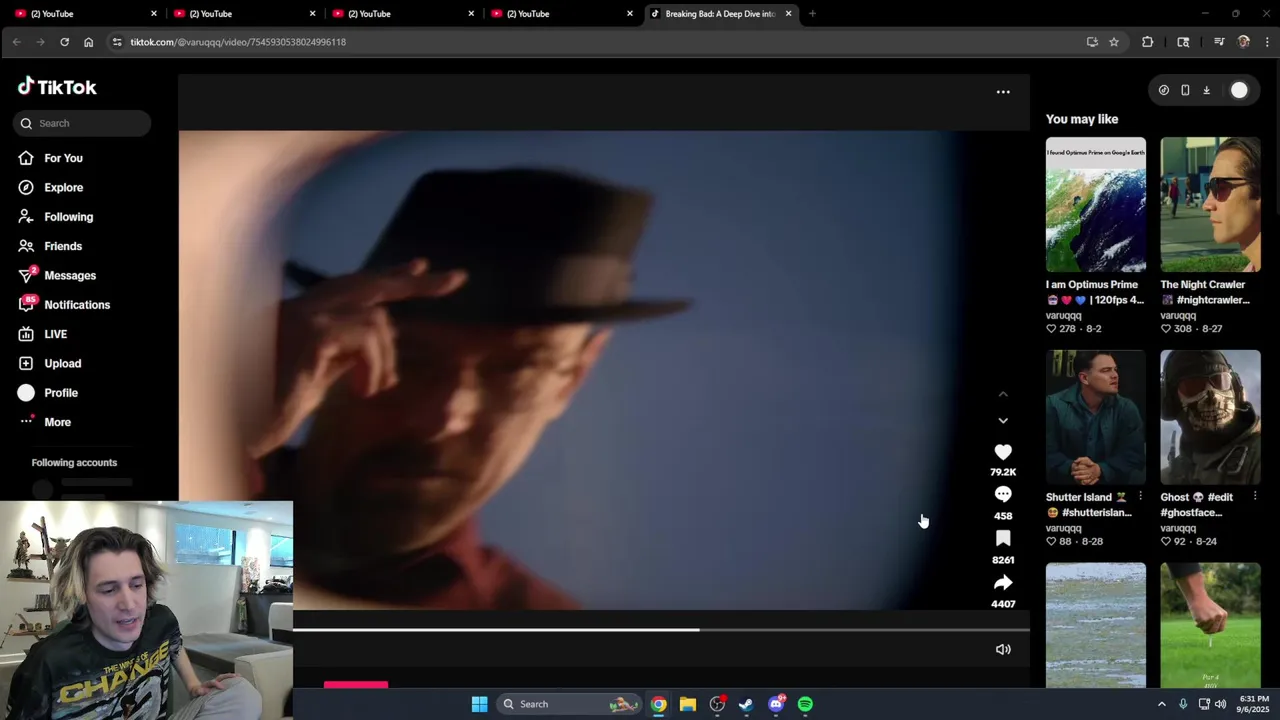Open The Night Crawler video thumbnail
Image resolution: width=1280 pixels, height=720 pixels.
(x=1210, y=205)
